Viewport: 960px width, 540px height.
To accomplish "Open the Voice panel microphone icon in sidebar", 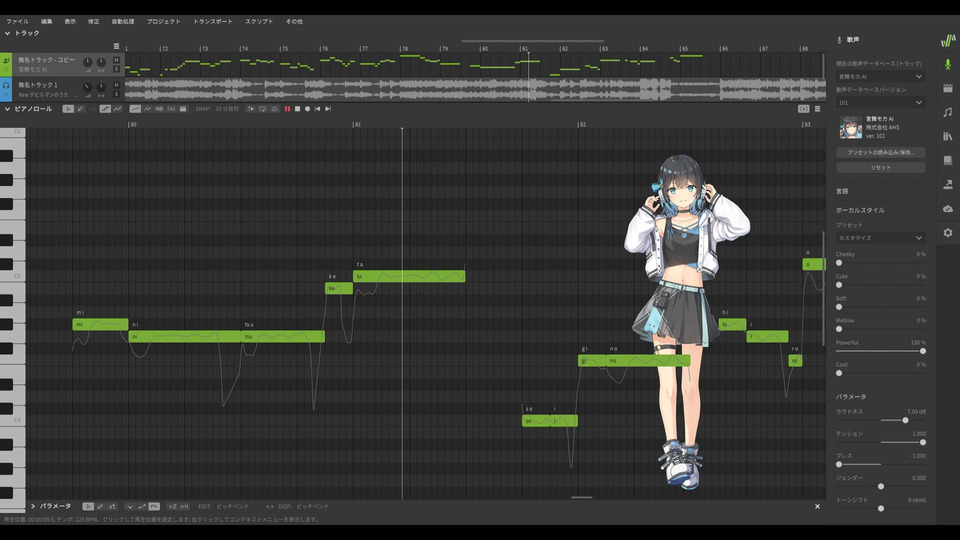I will point(948,64).
